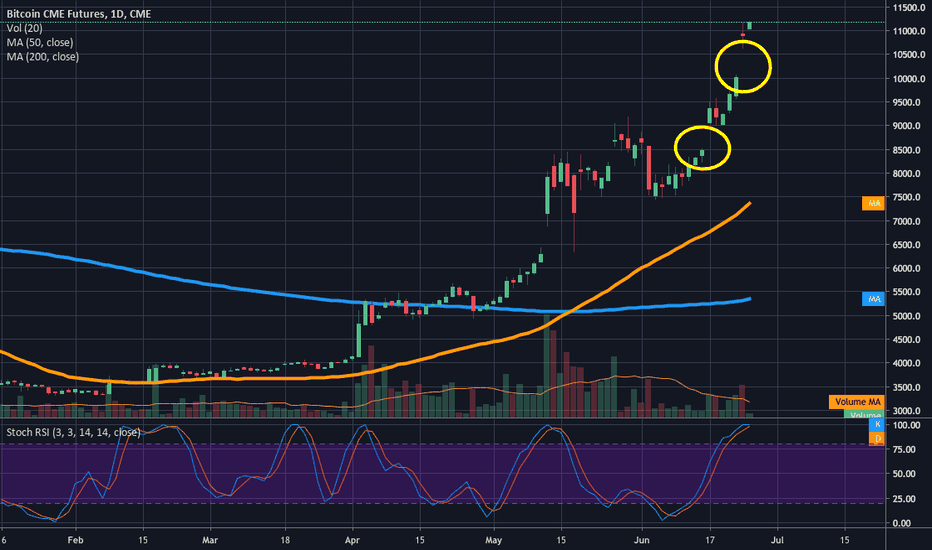Click the Volume MA axis label
Screen dimensions: 932x550
point(857,402)
